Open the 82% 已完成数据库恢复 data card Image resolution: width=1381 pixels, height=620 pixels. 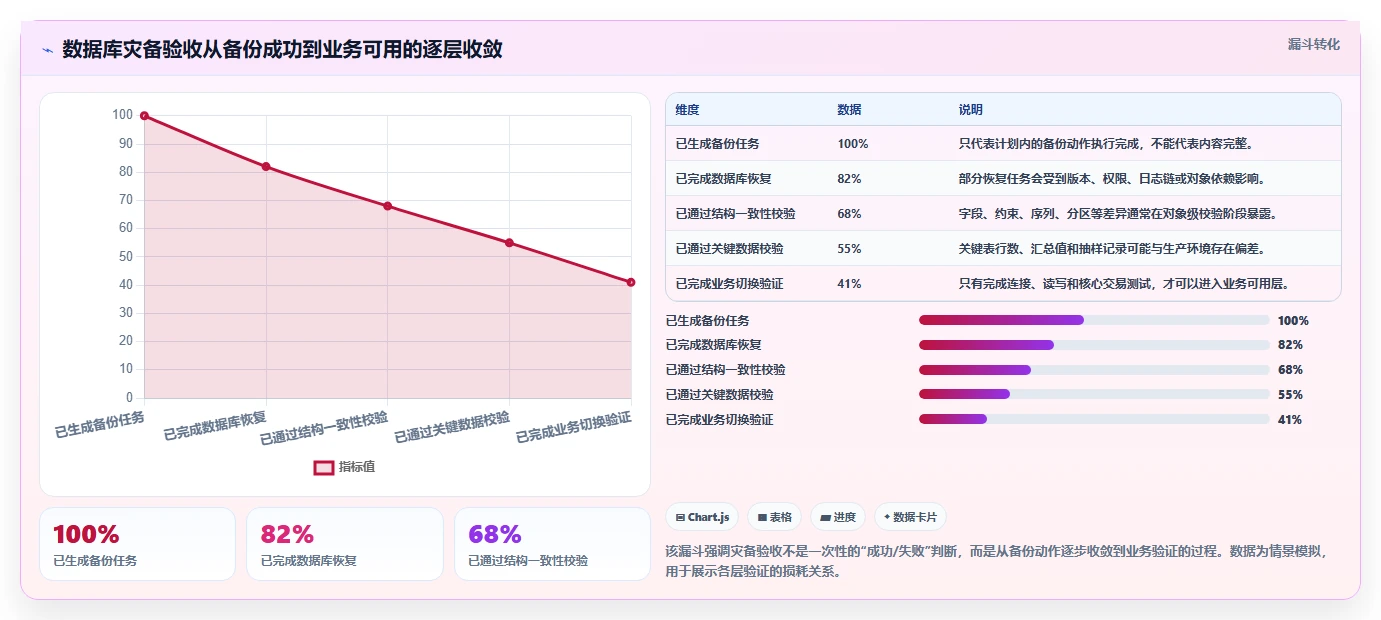tap(345, 544)
